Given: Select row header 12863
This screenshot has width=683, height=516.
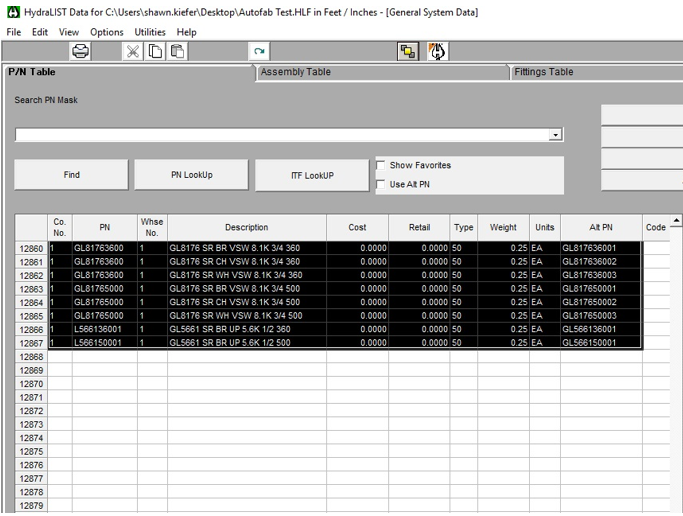Looking at the screenshot, I should click(31, 289).
